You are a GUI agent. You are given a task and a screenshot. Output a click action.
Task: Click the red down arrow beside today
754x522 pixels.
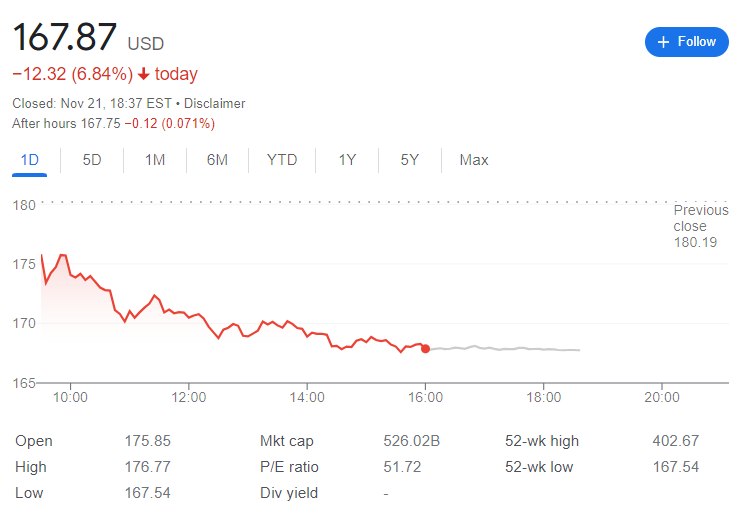(x=144, y=74)
